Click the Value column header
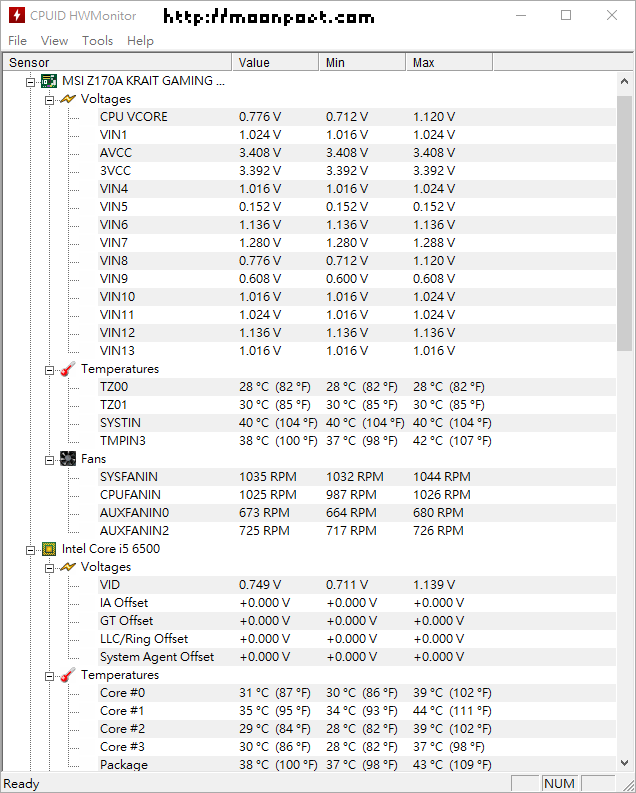 click(275, 62)
